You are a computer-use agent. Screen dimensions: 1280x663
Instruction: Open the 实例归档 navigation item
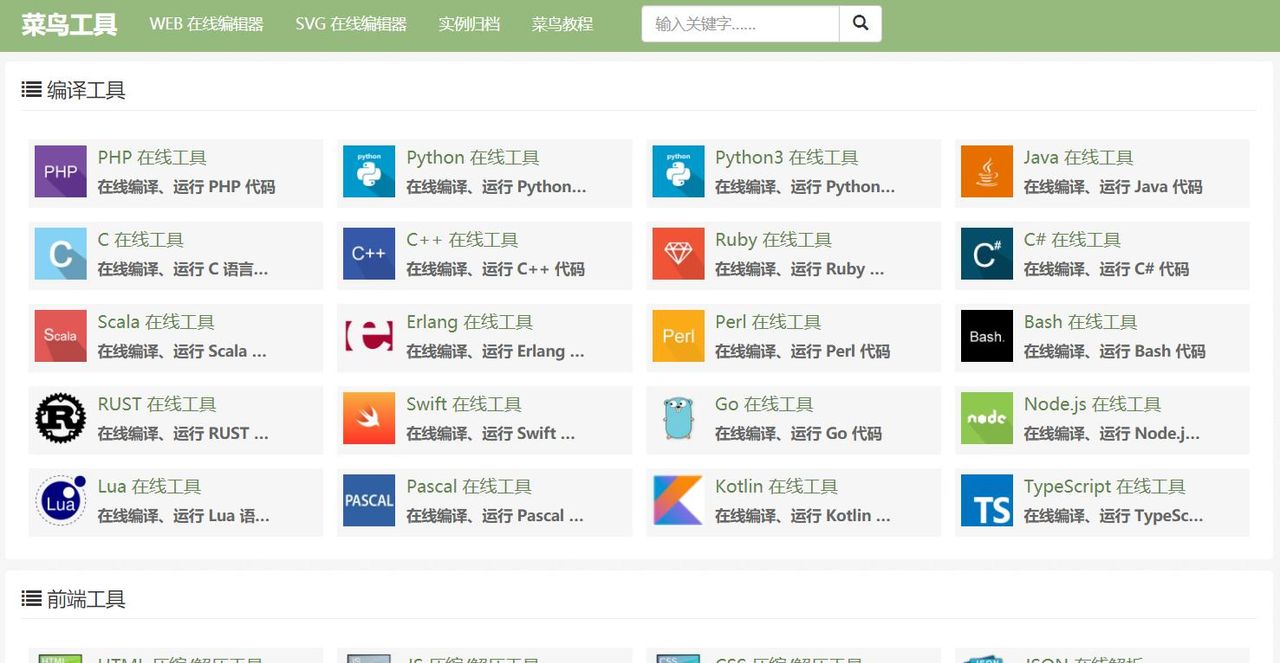(469, 24)
